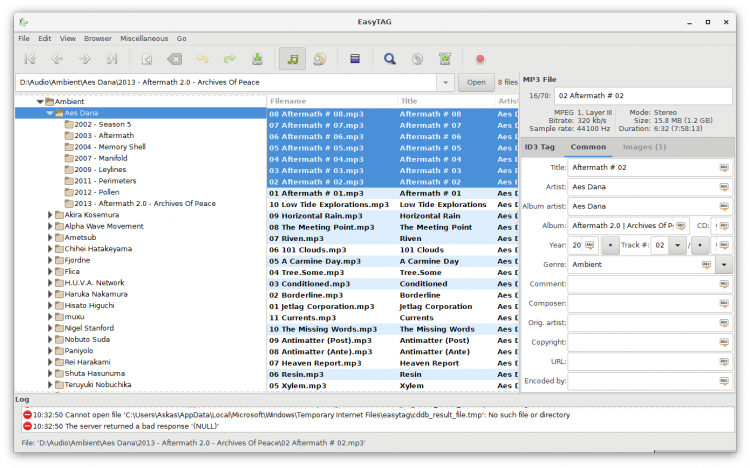Click the Open button beside the path
This screenshot has width=750, height=468.
(476, 82)
